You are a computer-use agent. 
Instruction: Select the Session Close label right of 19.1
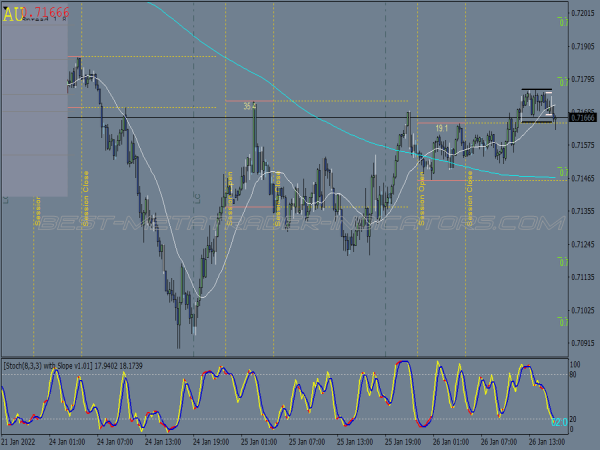coord(470,199)
